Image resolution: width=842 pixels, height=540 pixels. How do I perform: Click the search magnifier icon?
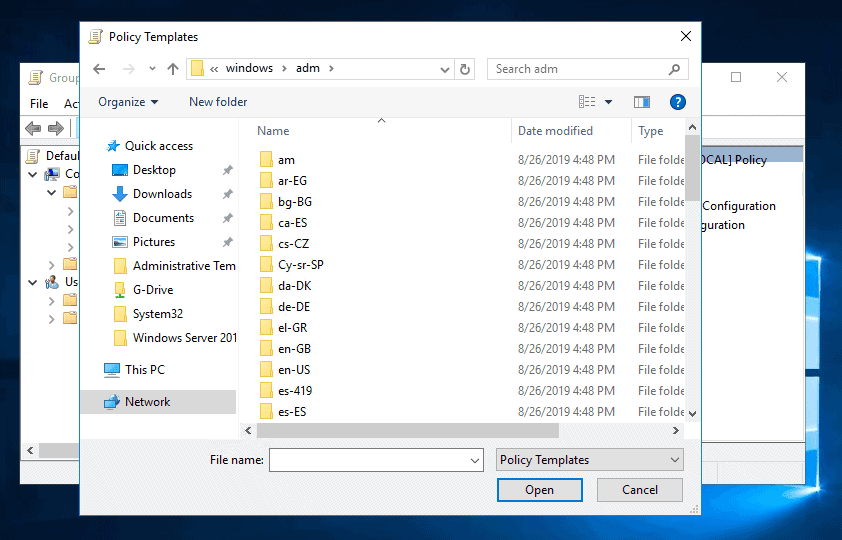click(x=674, y=69)
